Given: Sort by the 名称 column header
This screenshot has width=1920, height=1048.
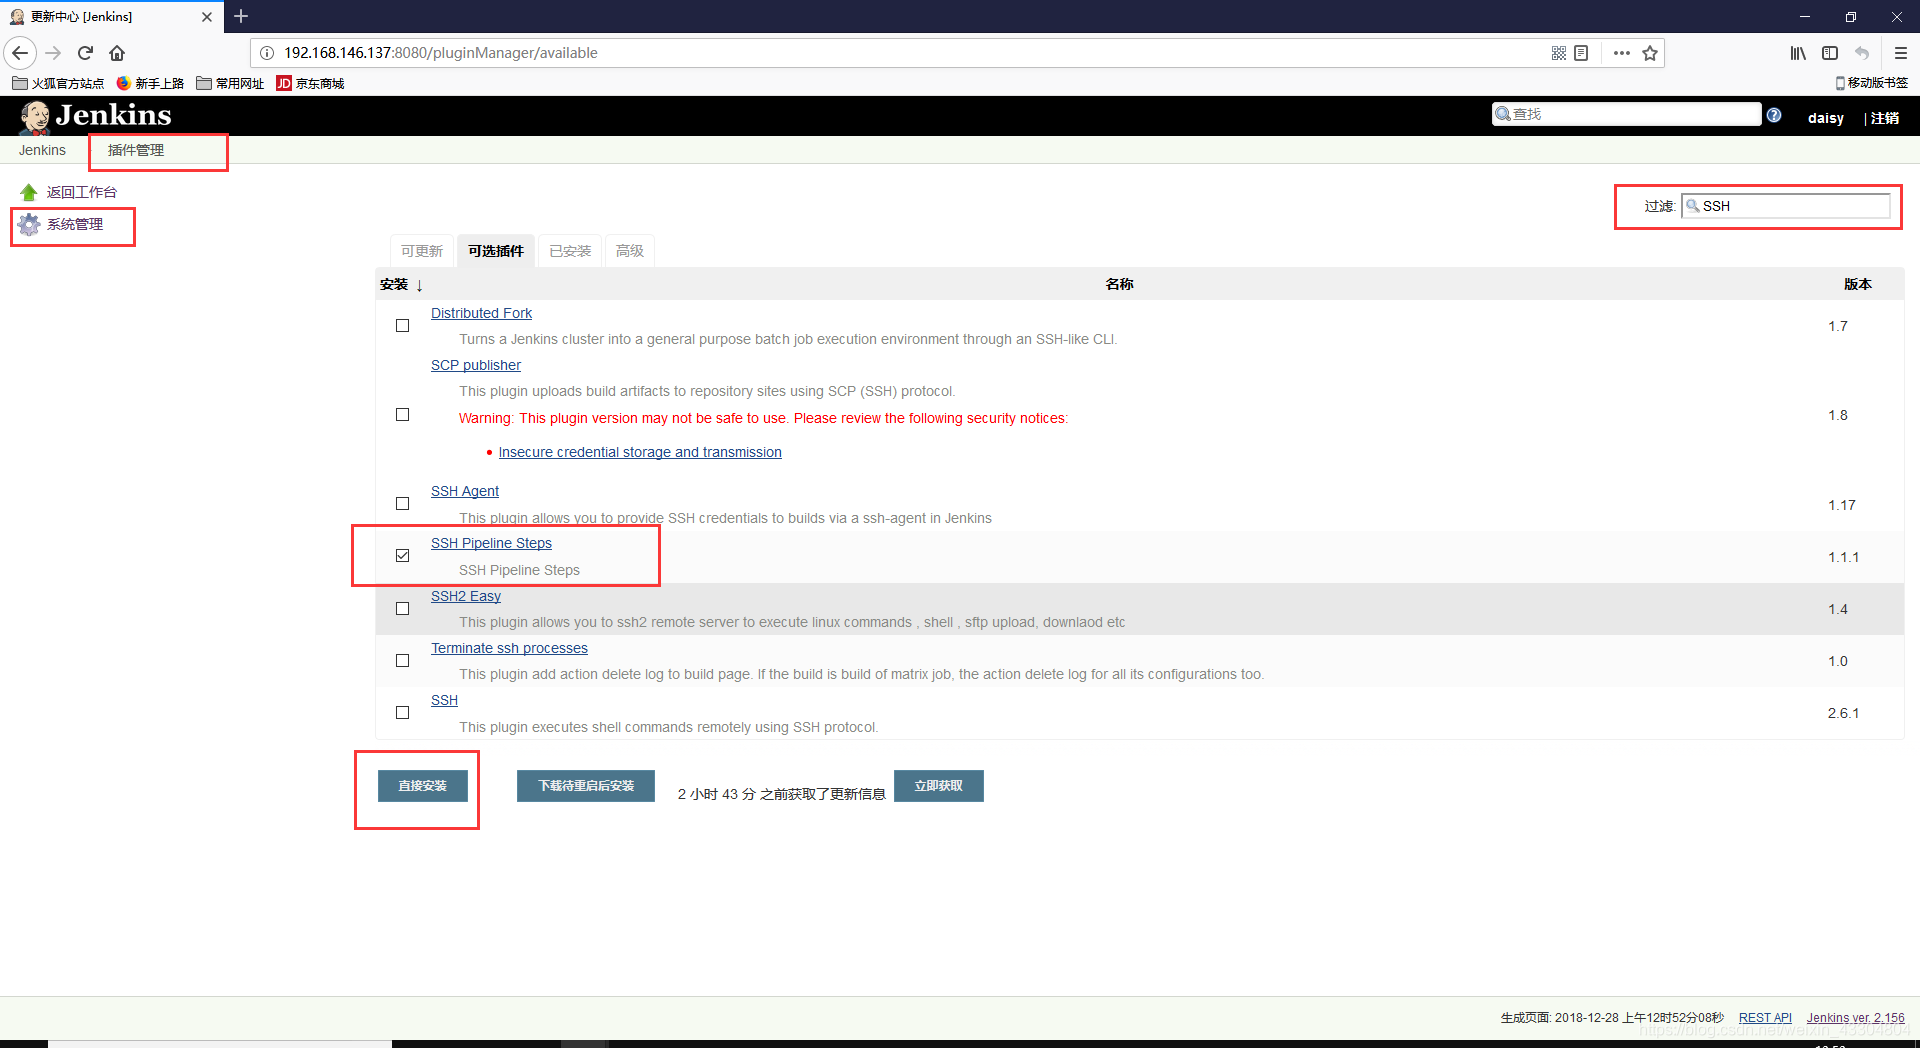Looking at the screenshot, I should pyautogui.click(x=1119, y=284).
